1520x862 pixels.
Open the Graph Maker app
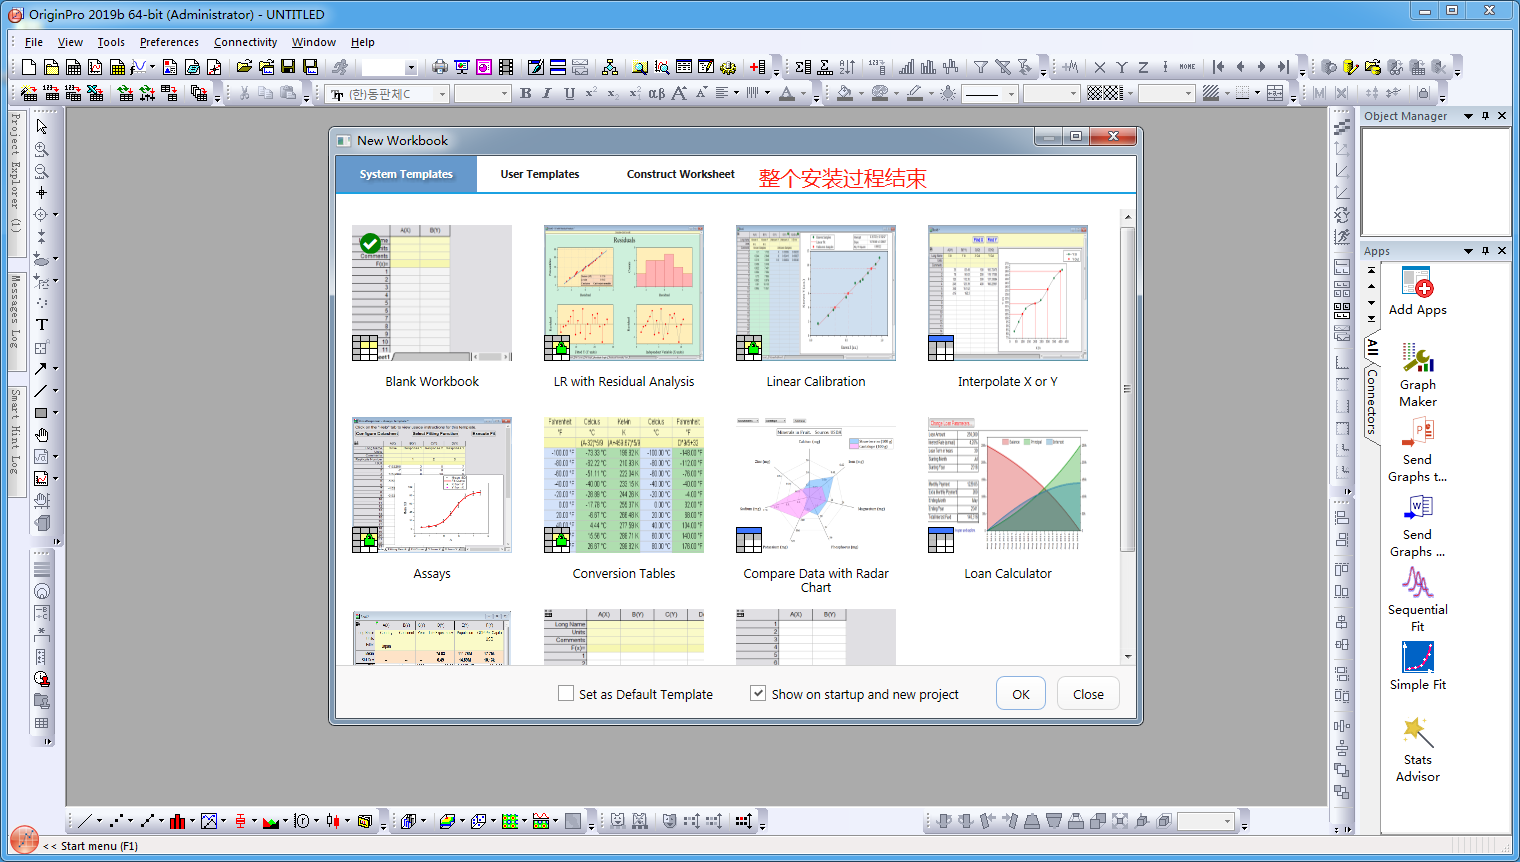pos(1417,359)
